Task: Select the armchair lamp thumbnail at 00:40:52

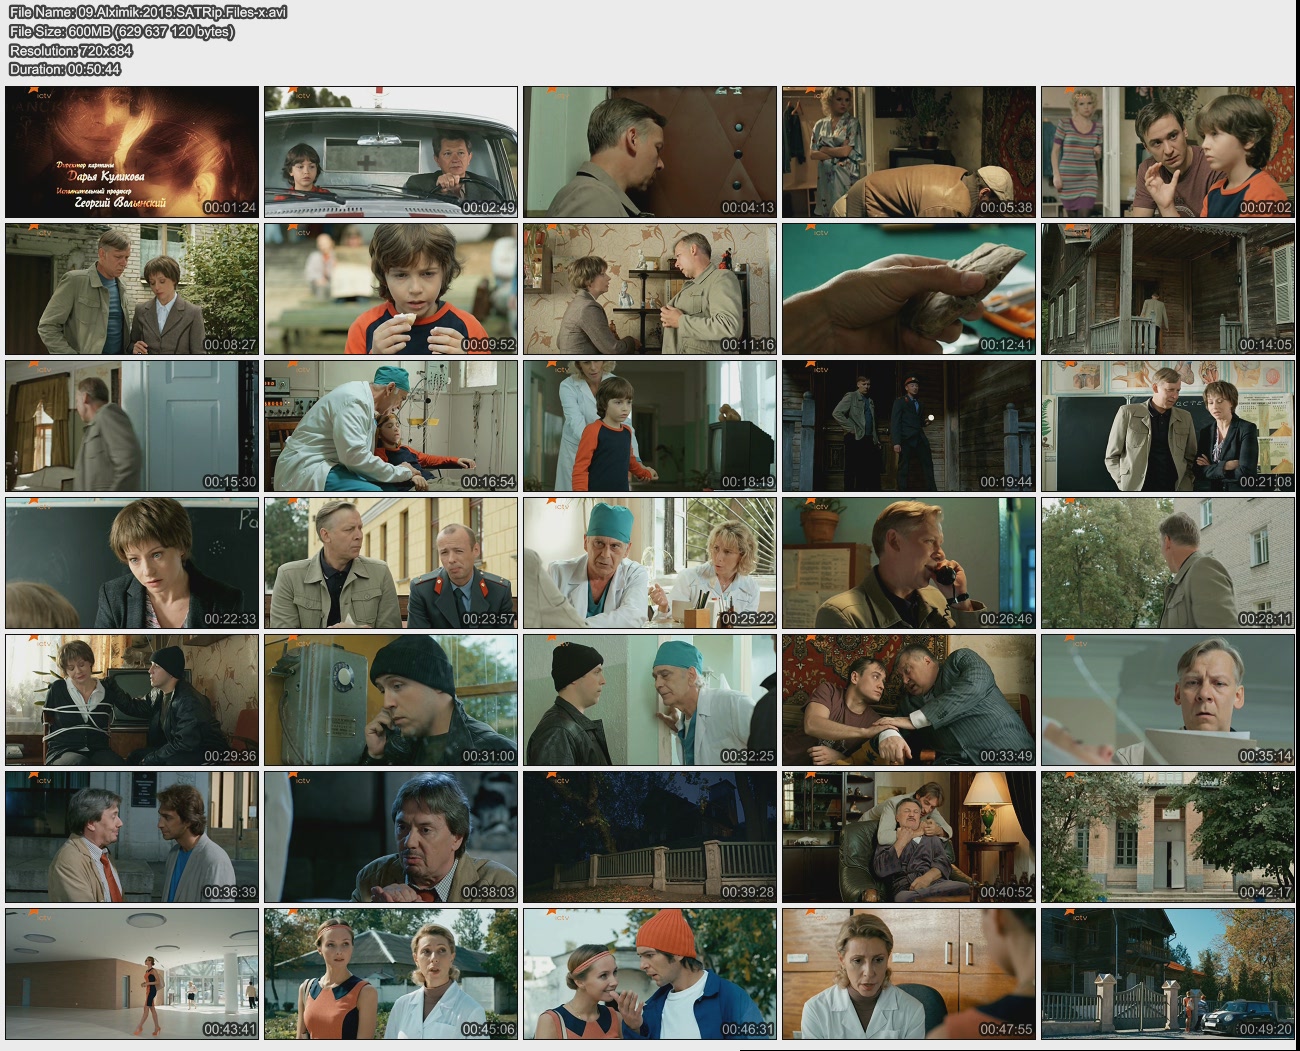Action: pyautogui.click(x=909, y=837)
